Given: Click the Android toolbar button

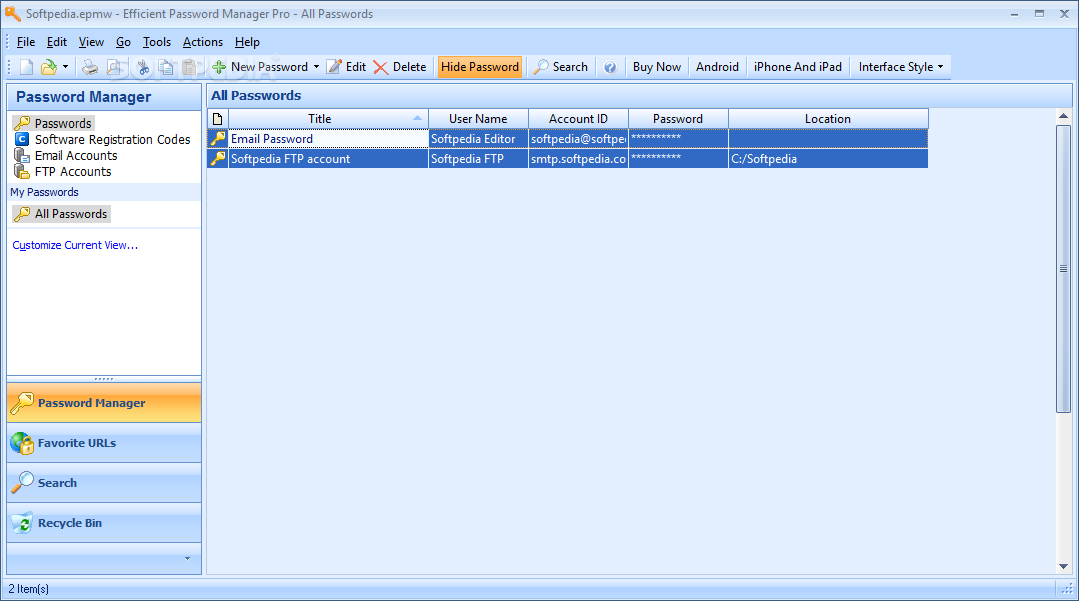Looking at the screenshot, I should [717, 67].
